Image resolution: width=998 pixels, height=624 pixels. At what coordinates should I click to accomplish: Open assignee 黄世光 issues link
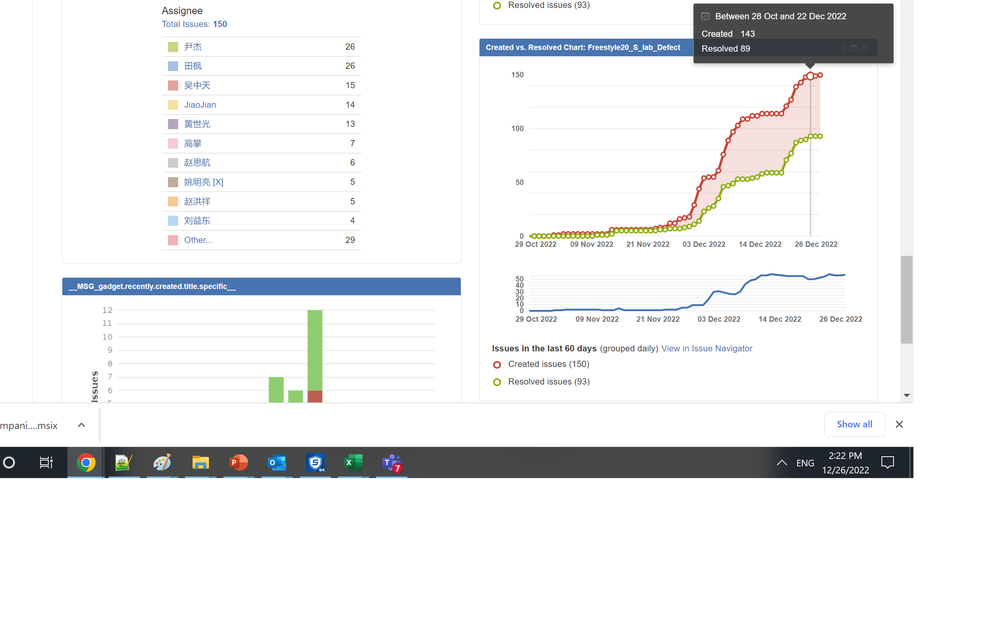click(197, 124)
